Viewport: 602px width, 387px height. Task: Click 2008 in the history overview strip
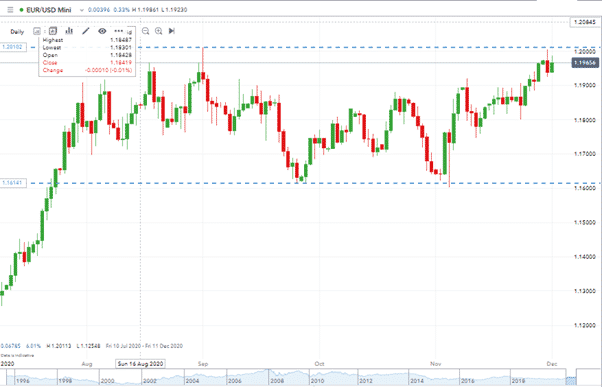[277, 381]
